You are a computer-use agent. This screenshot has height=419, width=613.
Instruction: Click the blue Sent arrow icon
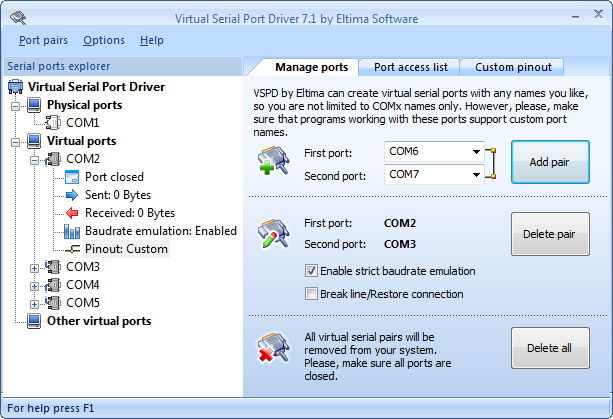(x=72, y=195)
